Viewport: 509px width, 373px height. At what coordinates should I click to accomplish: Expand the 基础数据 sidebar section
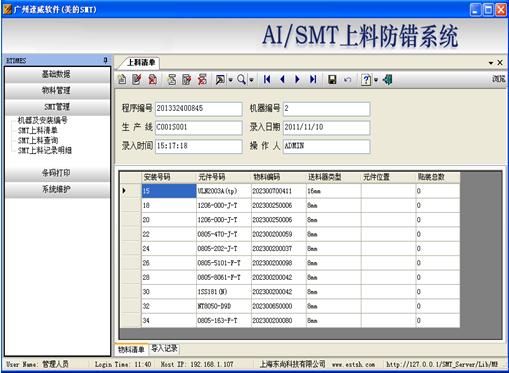pyautogui.click(x=57, y=74)
